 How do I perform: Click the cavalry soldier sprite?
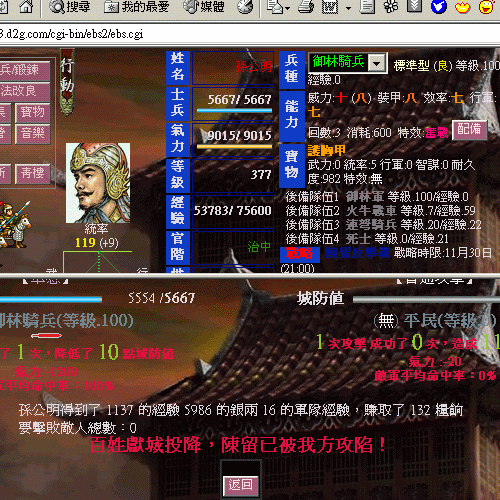click(x=15, y=224)
